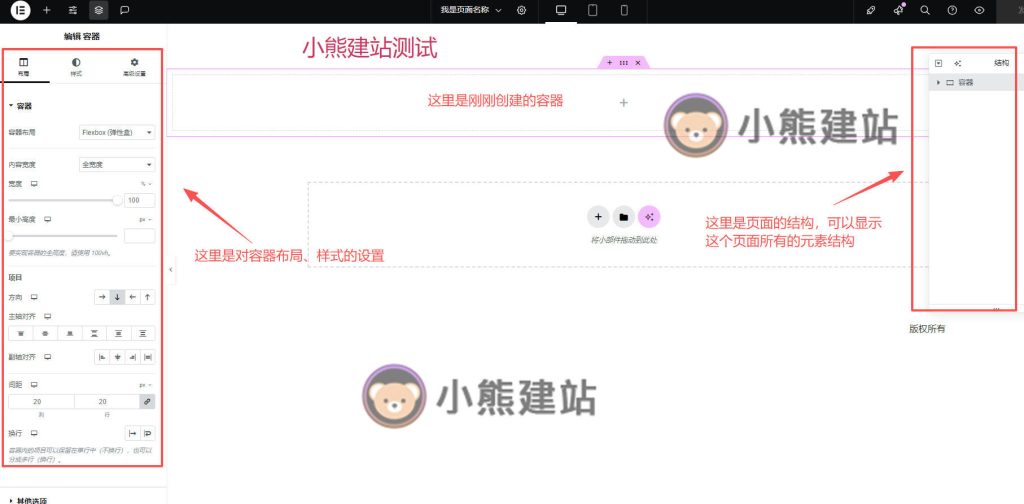Open the 内容宽度 dropdown

click(117, 164)
